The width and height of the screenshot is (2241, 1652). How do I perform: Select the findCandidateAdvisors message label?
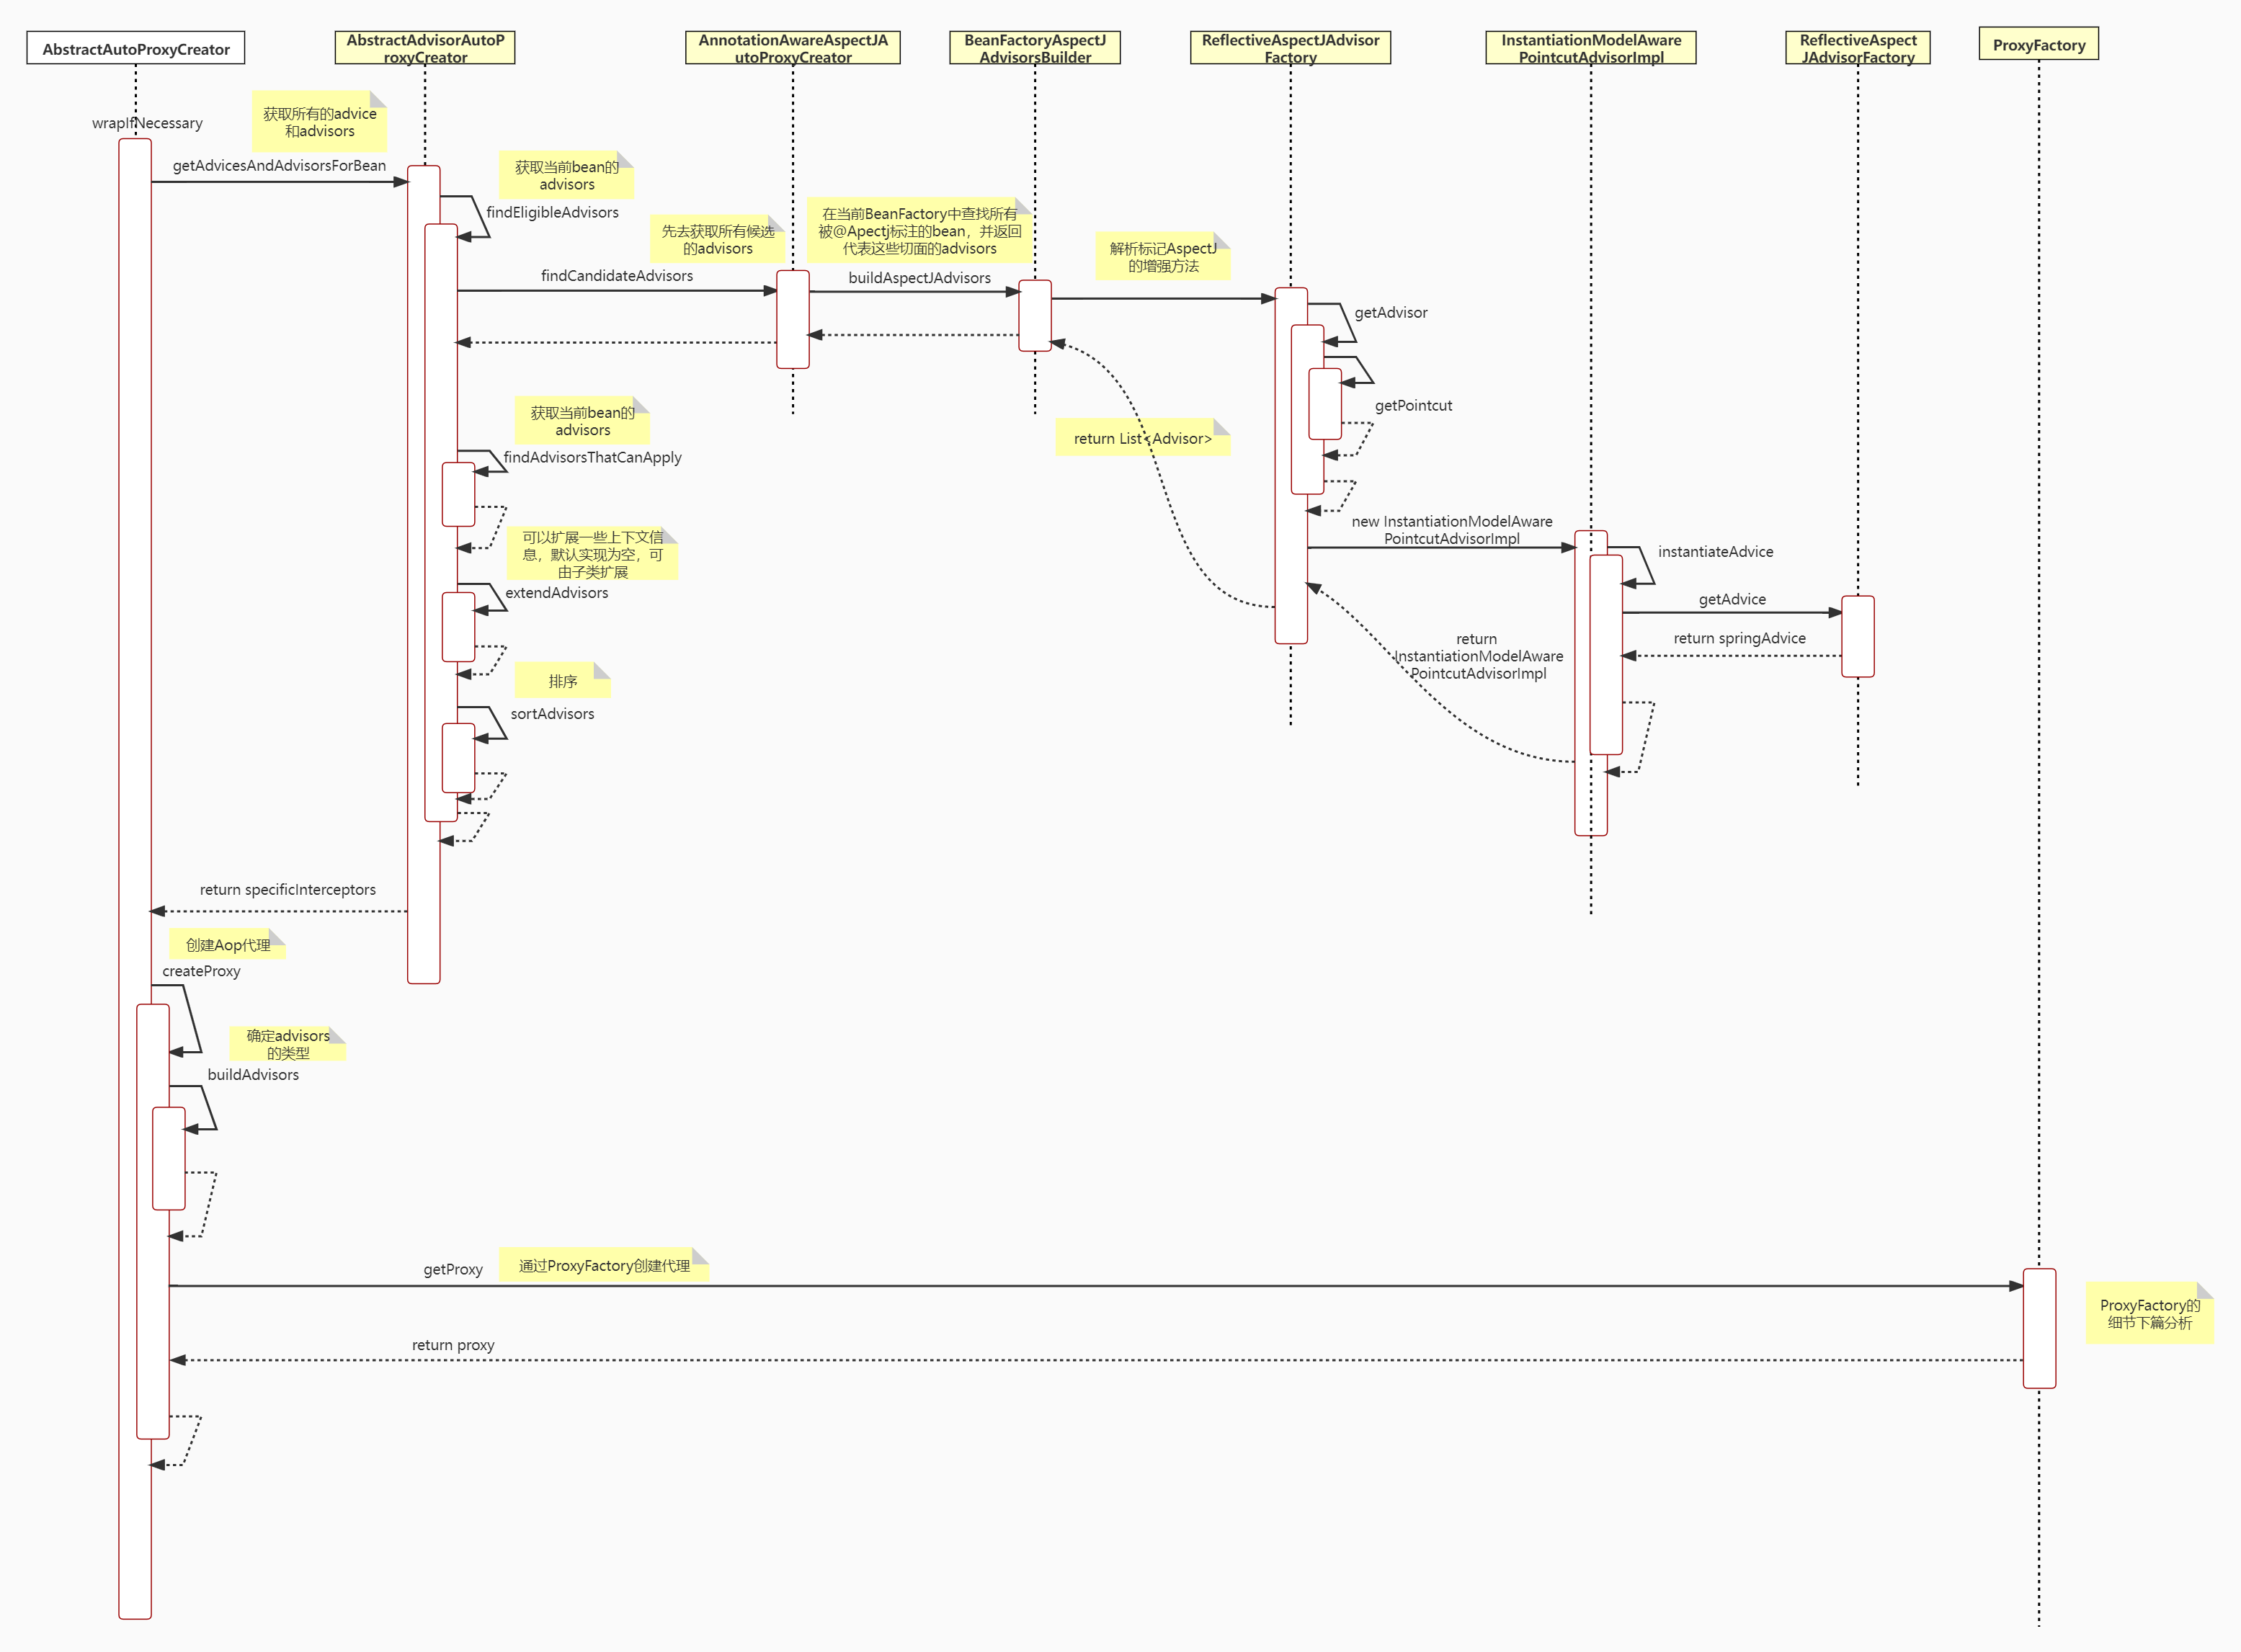click(616, 276)
